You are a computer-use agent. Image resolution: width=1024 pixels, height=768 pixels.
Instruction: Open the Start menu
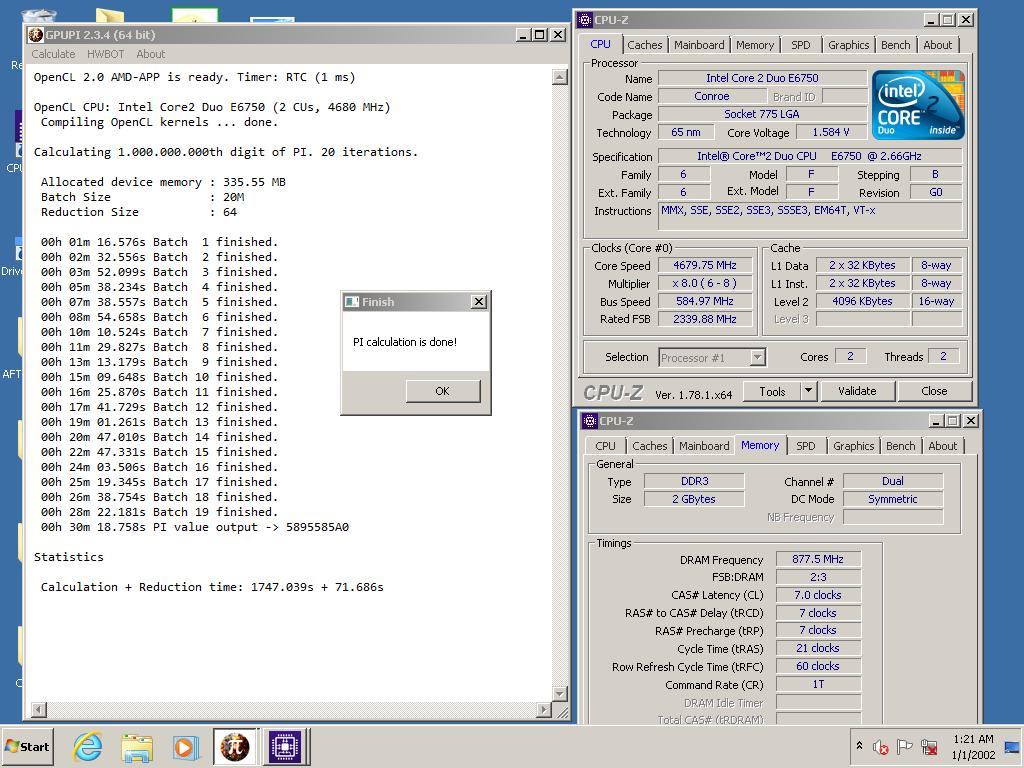[x=27, y=746]
